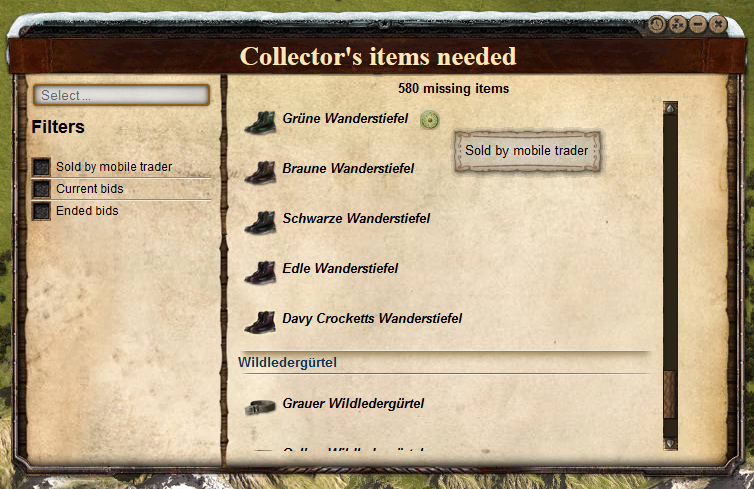Click the scrollbar down arrow
The image size is (754, 489).
(x=670, y=443)
